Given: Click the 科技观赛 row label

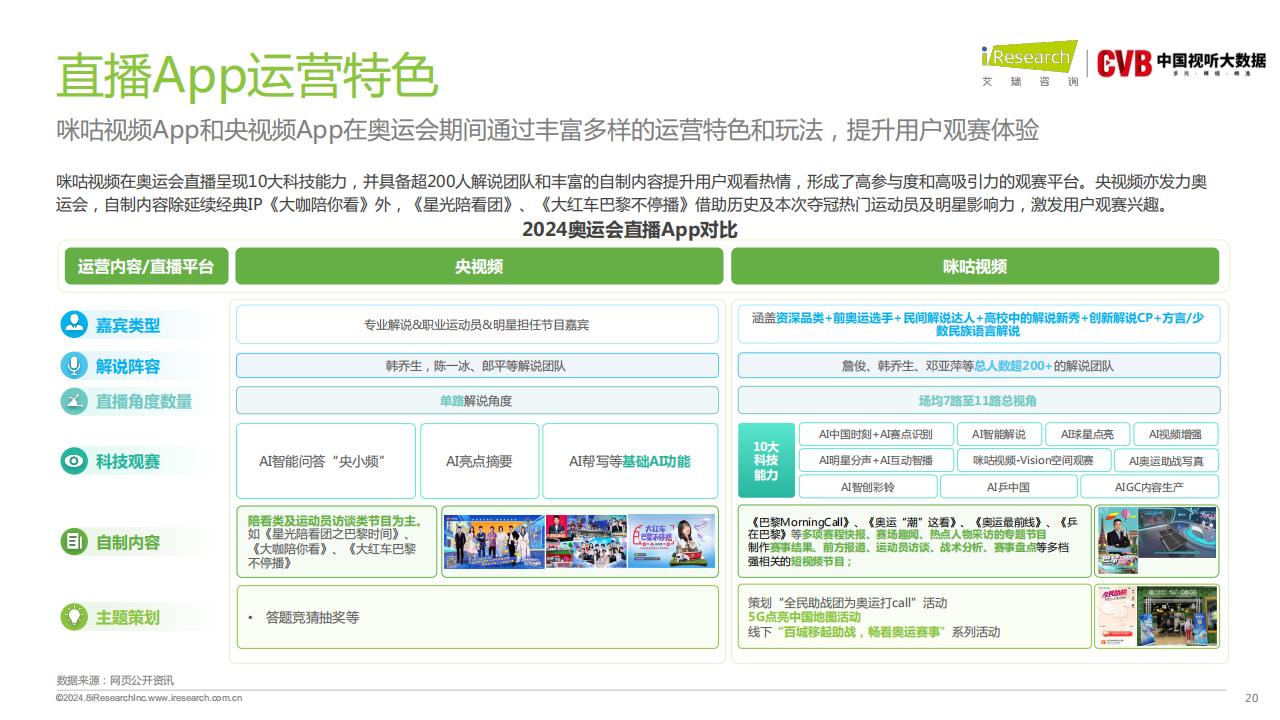Looking at the screenshot, I should coord(128,461).
